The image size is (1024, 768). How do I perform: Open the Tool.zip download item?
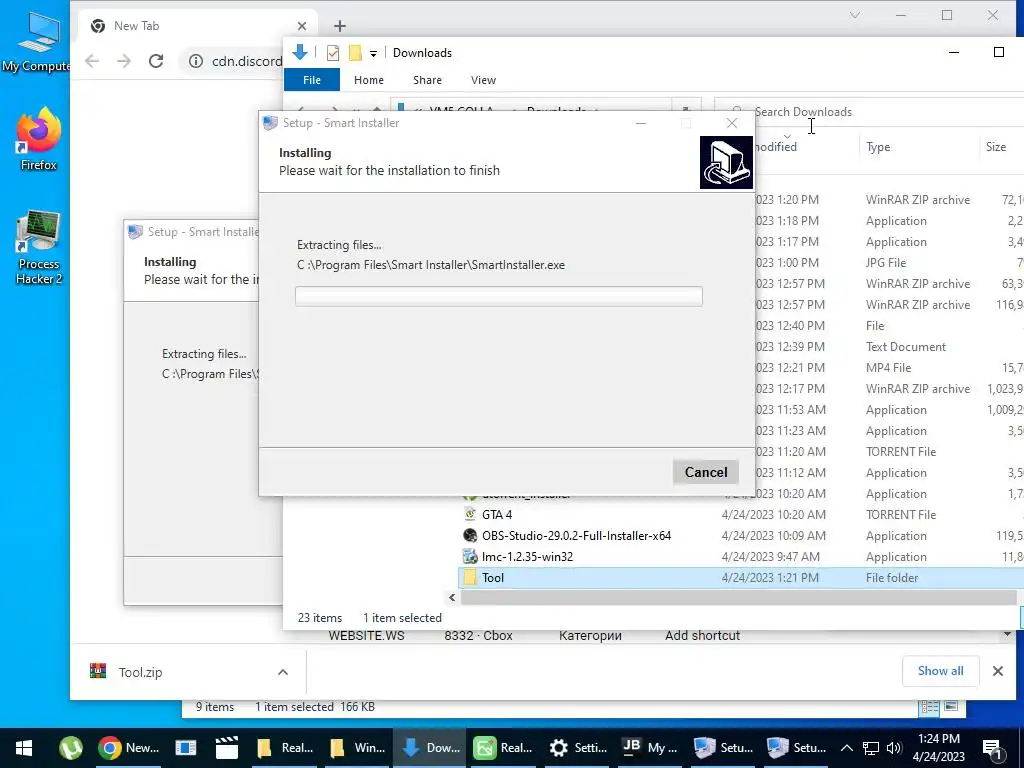click(x=140, y=672)
